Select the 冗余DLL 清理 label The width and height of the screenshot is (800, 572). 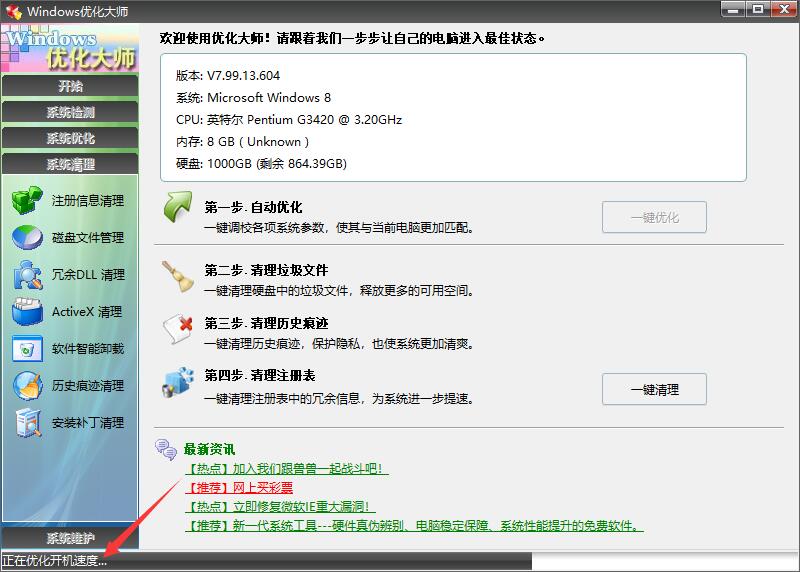88,275
